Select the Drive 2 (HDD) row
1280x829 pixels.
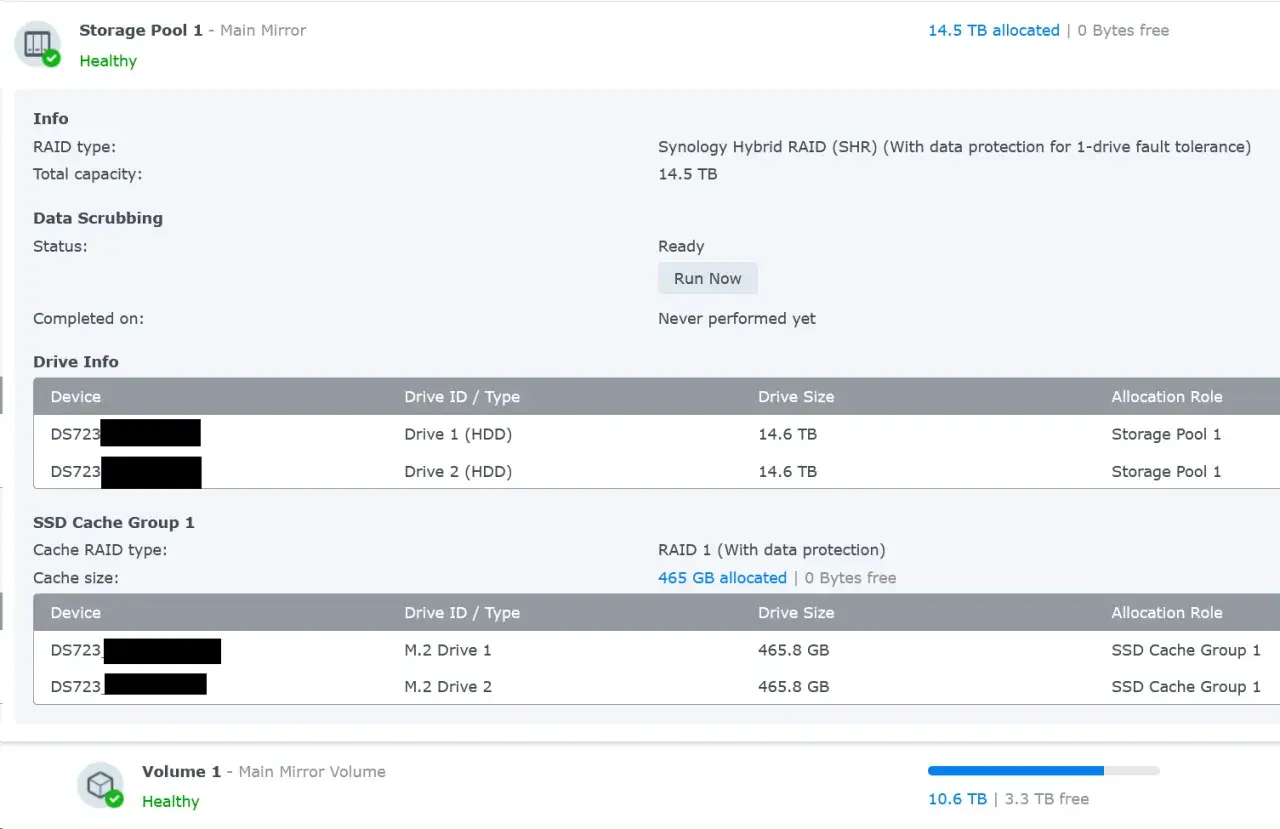tap(656, 471)
